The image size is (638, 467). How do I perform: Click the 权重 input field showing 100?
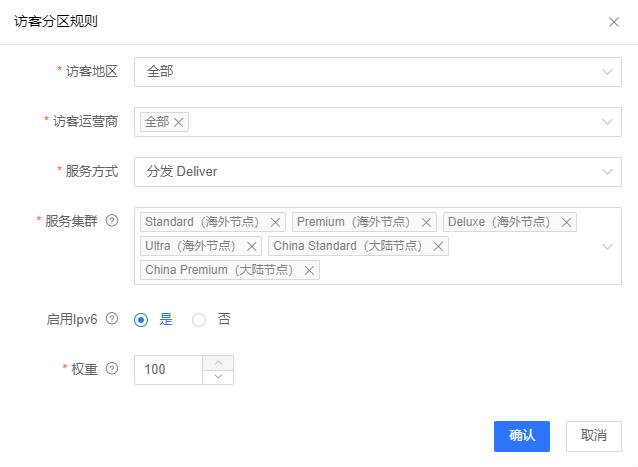click(168, 370)
